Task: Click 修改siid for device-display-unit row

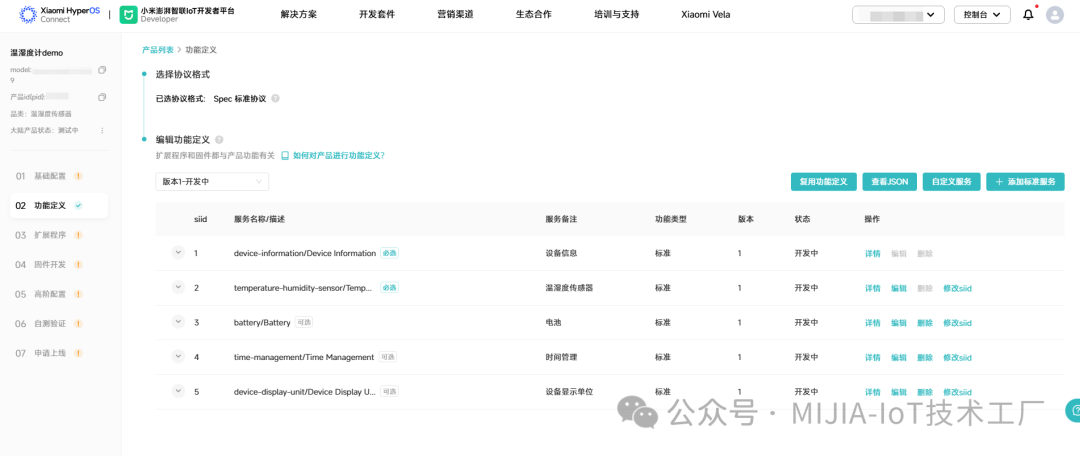Action: coord(957,392)
